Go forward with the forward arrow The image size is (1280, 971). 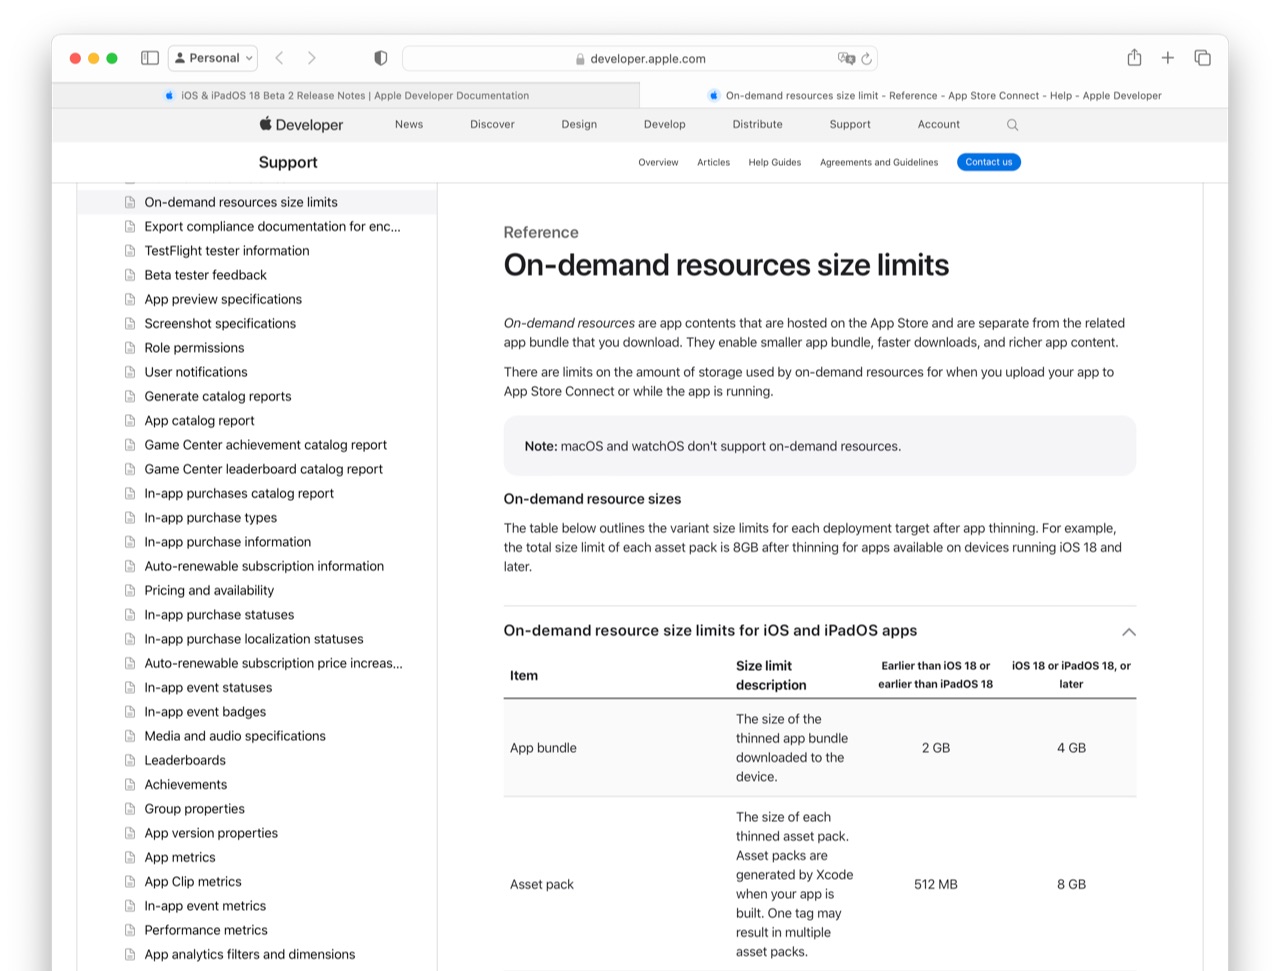coord(312,58)
